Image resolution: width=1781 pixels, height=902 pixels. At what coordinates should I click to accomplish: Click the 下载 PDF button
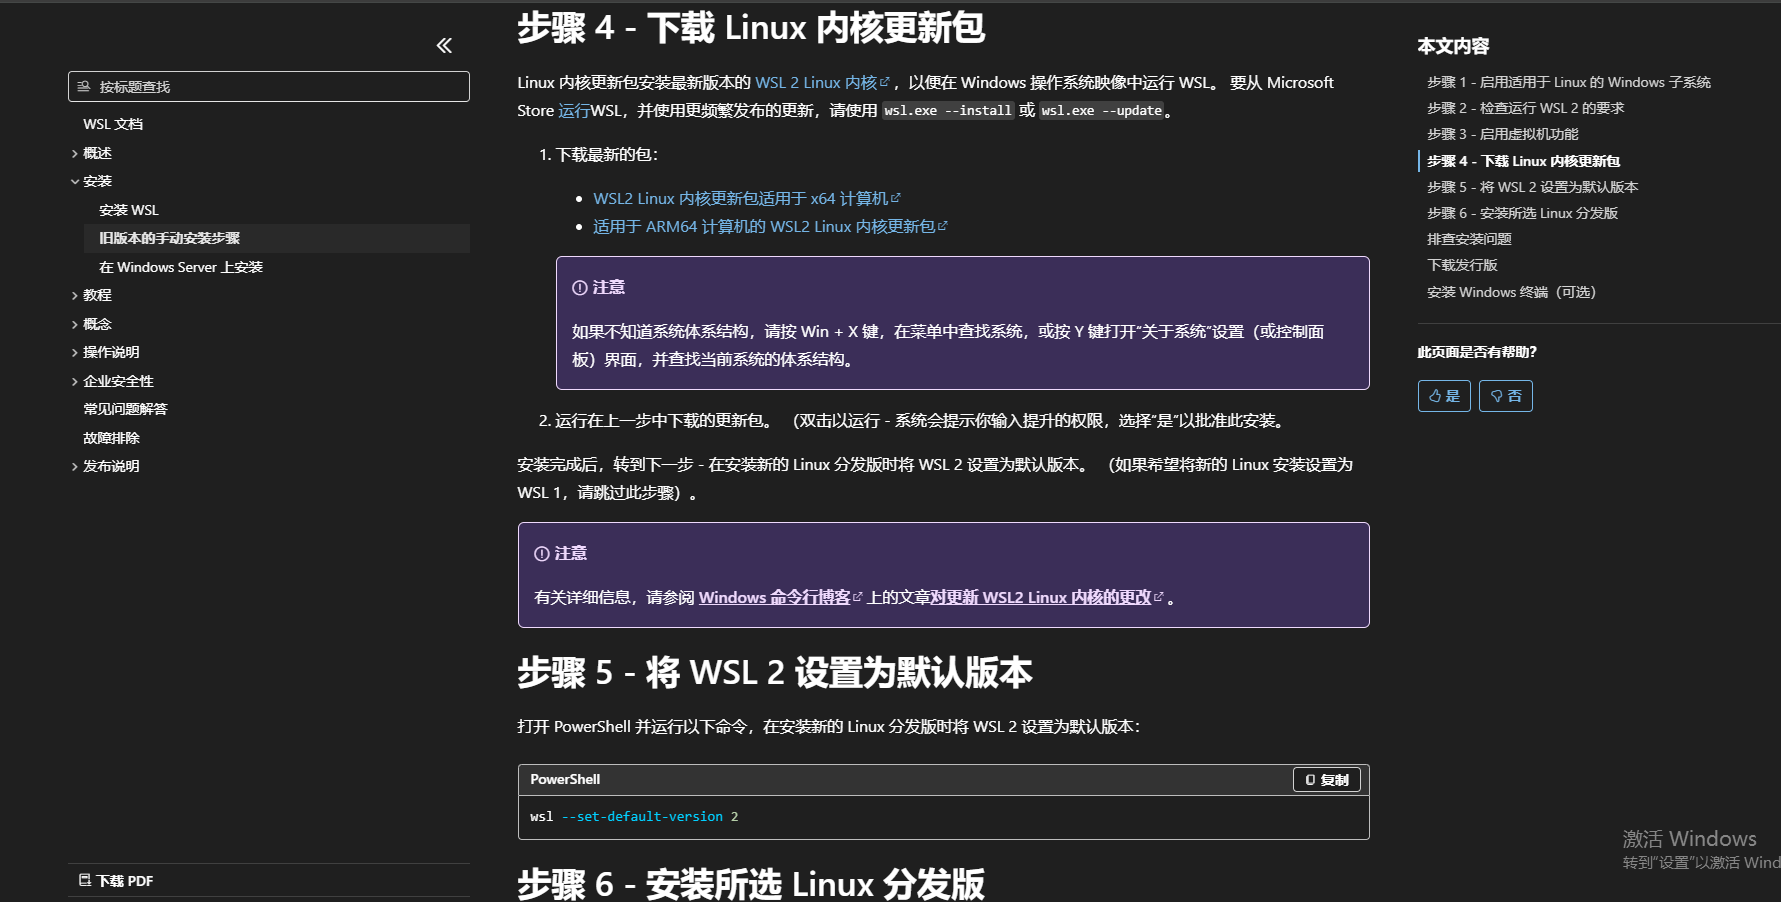[x=116, y=881]
